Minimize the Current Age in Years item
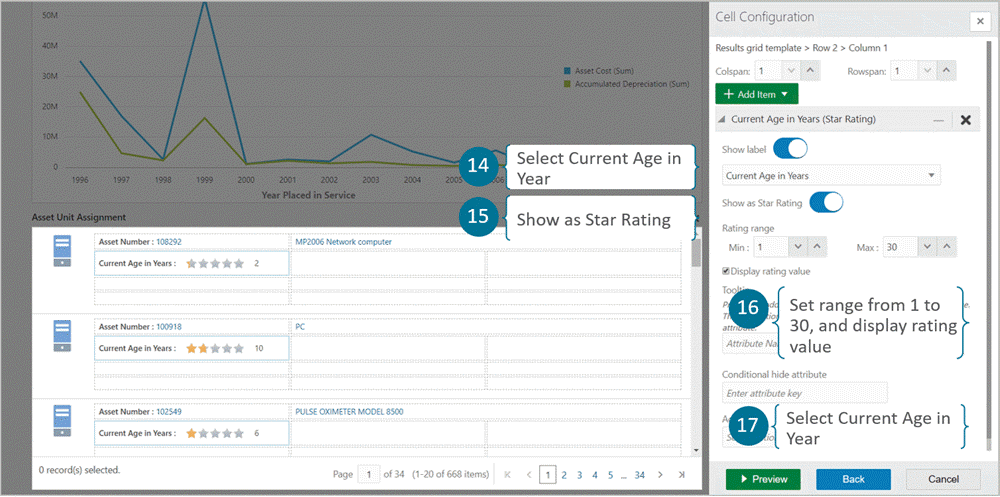Image resolution: width=1000 pixels, height=497 pixels. click(938, 119)
